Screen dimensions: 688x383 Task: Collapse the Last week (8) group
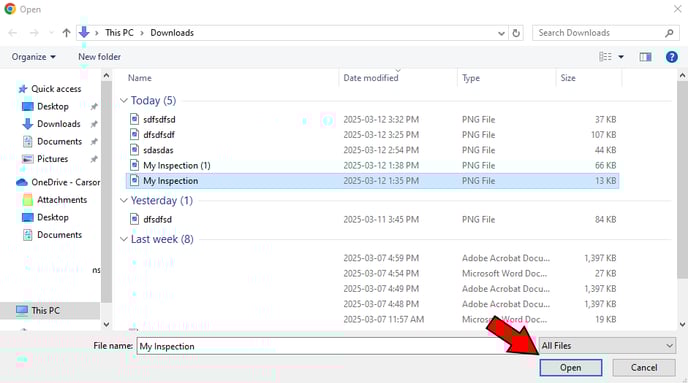124,239
